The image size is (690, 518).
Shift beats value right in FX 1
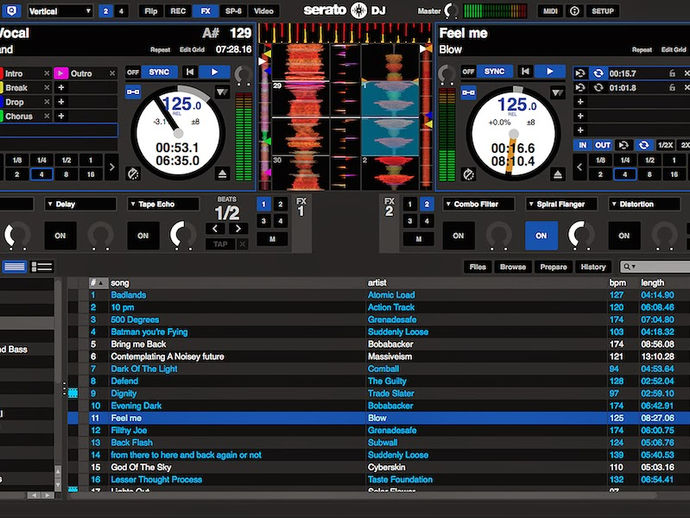[238, 228]
